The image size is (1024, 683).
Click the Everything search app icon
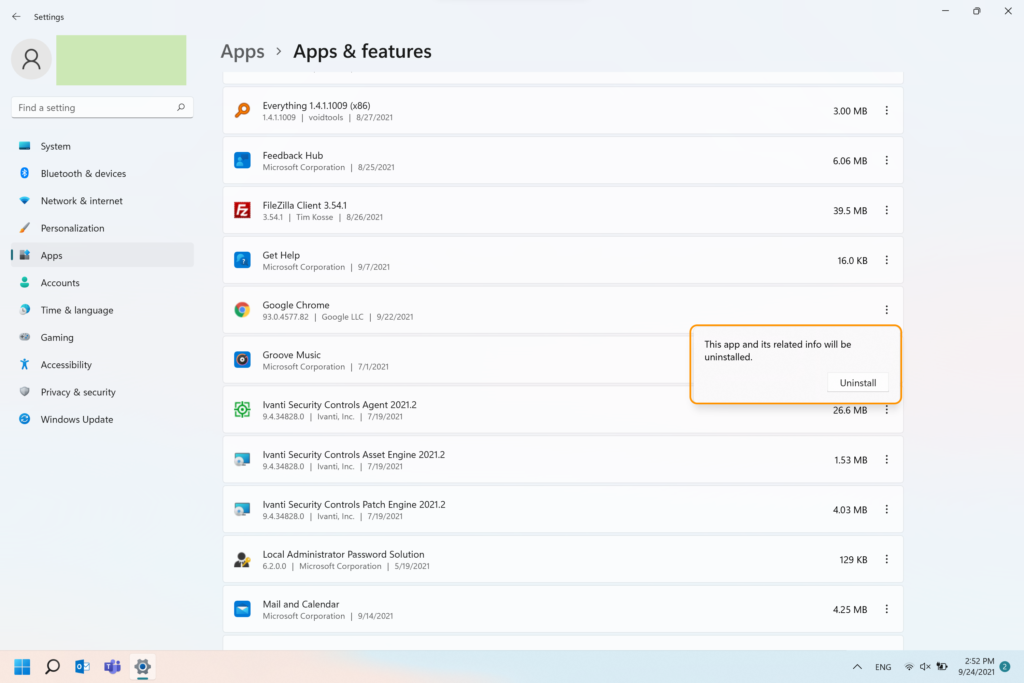point(242,111)
